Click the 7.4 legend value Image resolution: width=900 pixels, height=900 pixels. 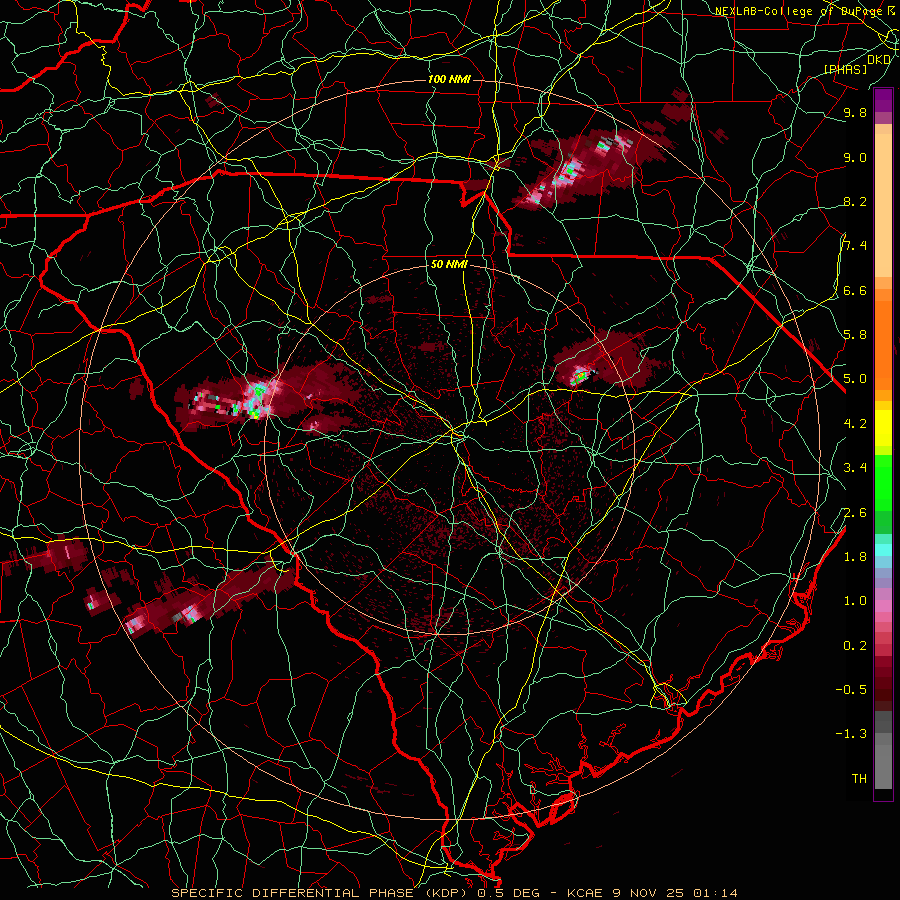855,246
